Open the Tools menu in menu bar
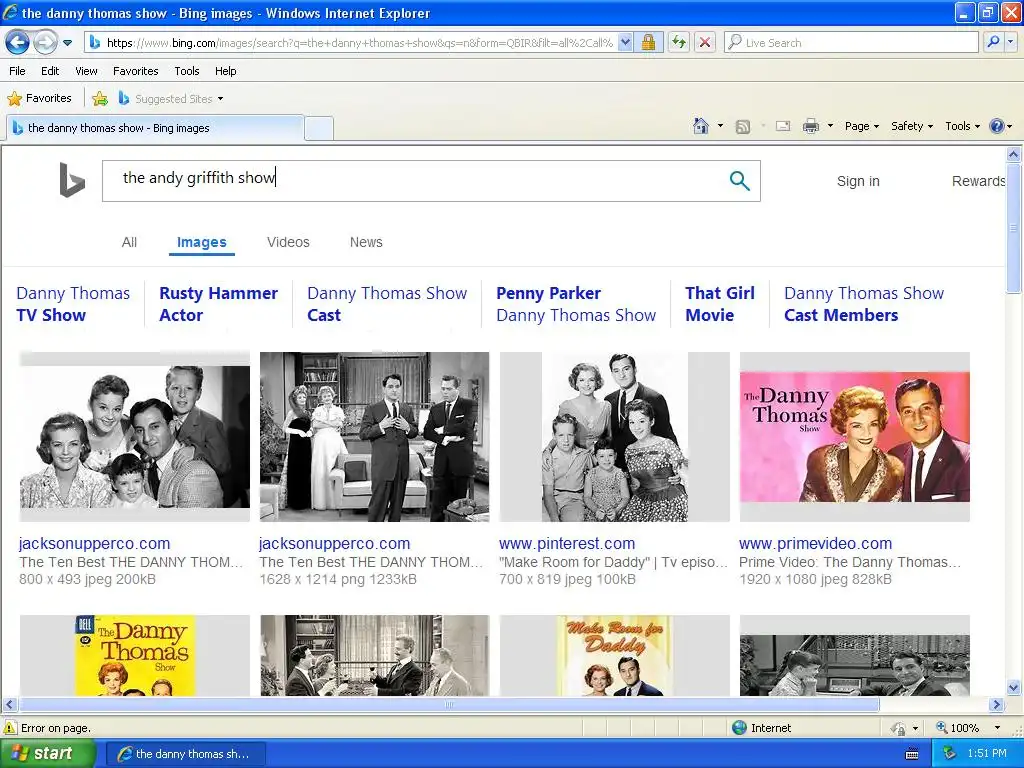 click(187, 71)
